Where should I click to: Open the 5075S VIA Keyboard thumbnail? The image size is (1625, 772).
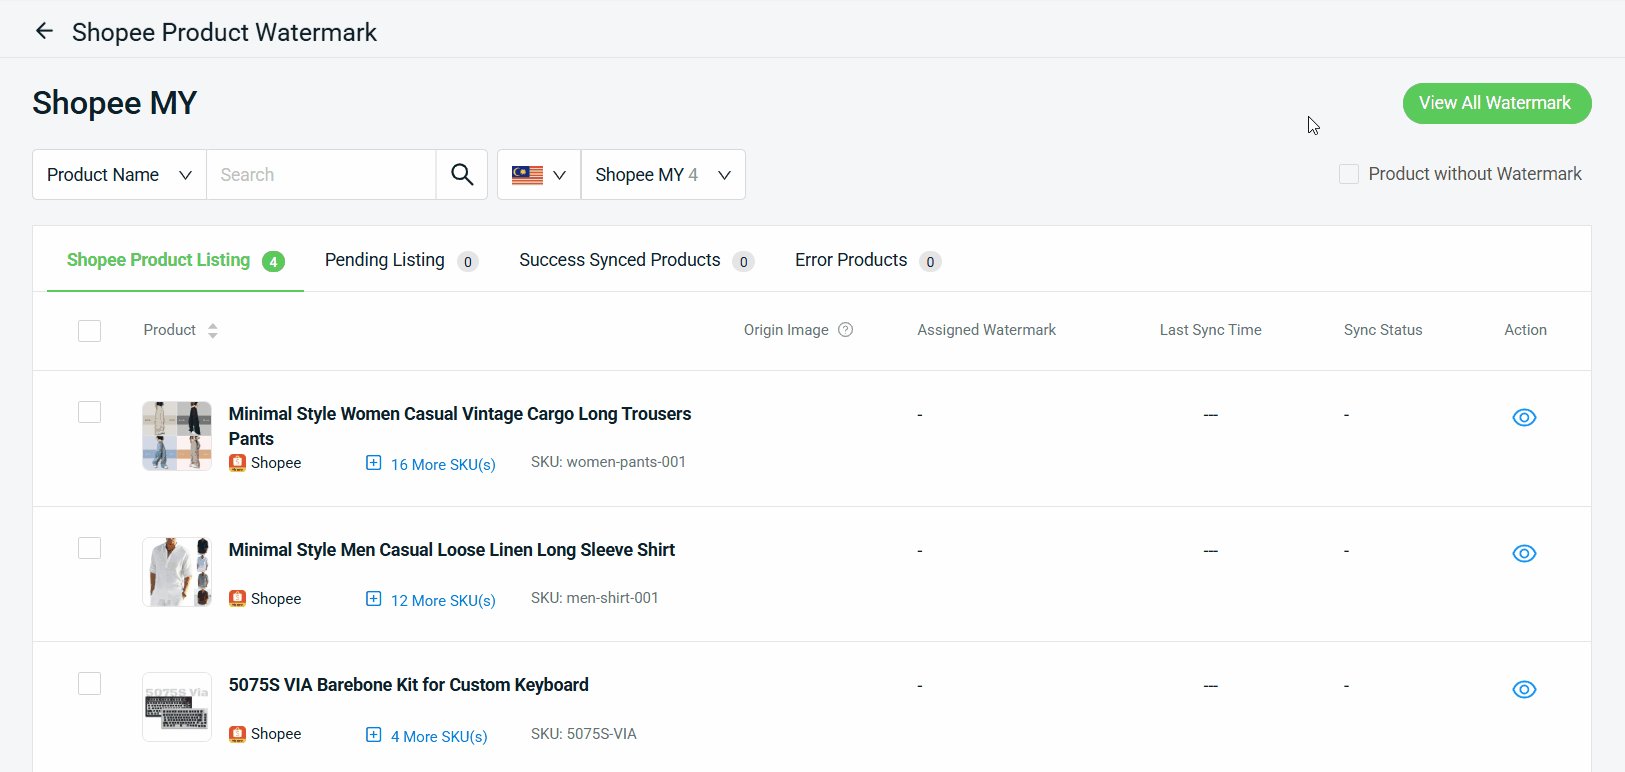pos(177,707)
